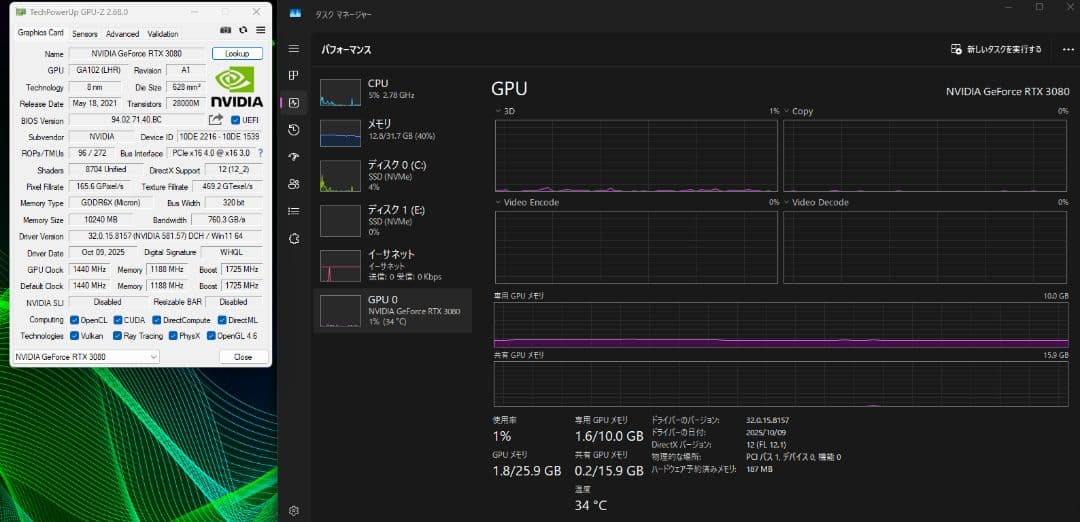Click Driver Version field in GPU-Z
This screenshot has height=522, width=1080.
pyautogui.click(x=165, y=236)
